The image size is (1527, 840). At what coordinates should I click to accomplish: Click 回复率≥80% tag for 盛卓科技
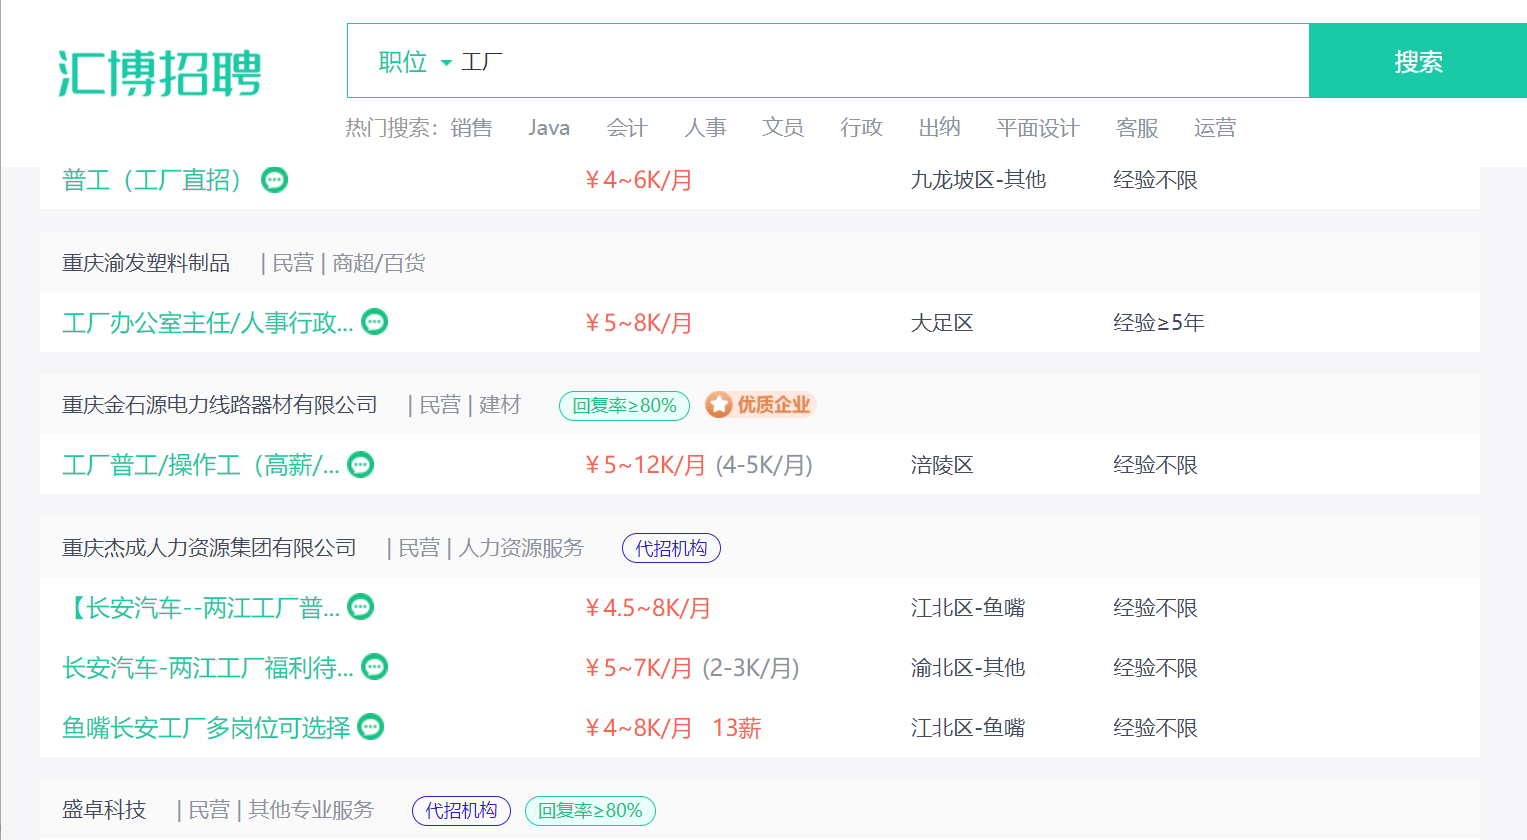(590, 811)
